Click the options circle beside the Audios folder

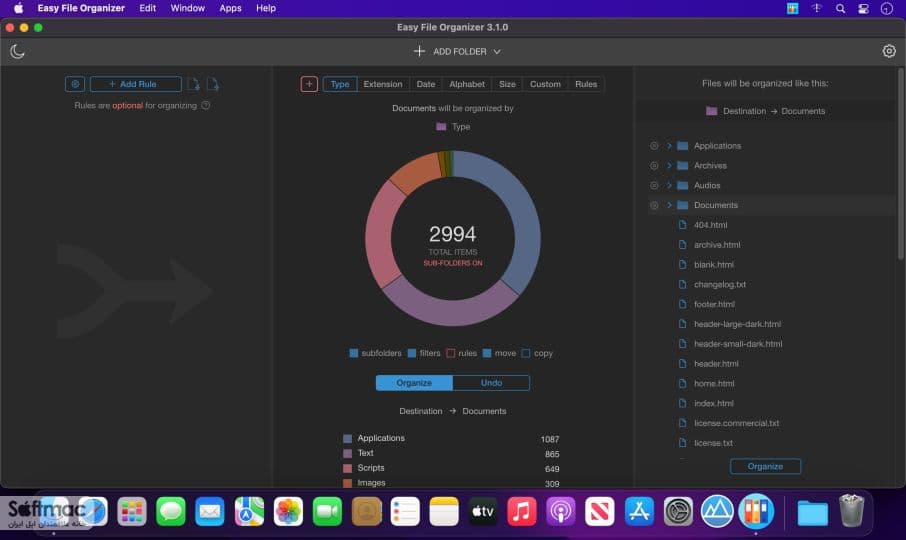tap(654, 185)
